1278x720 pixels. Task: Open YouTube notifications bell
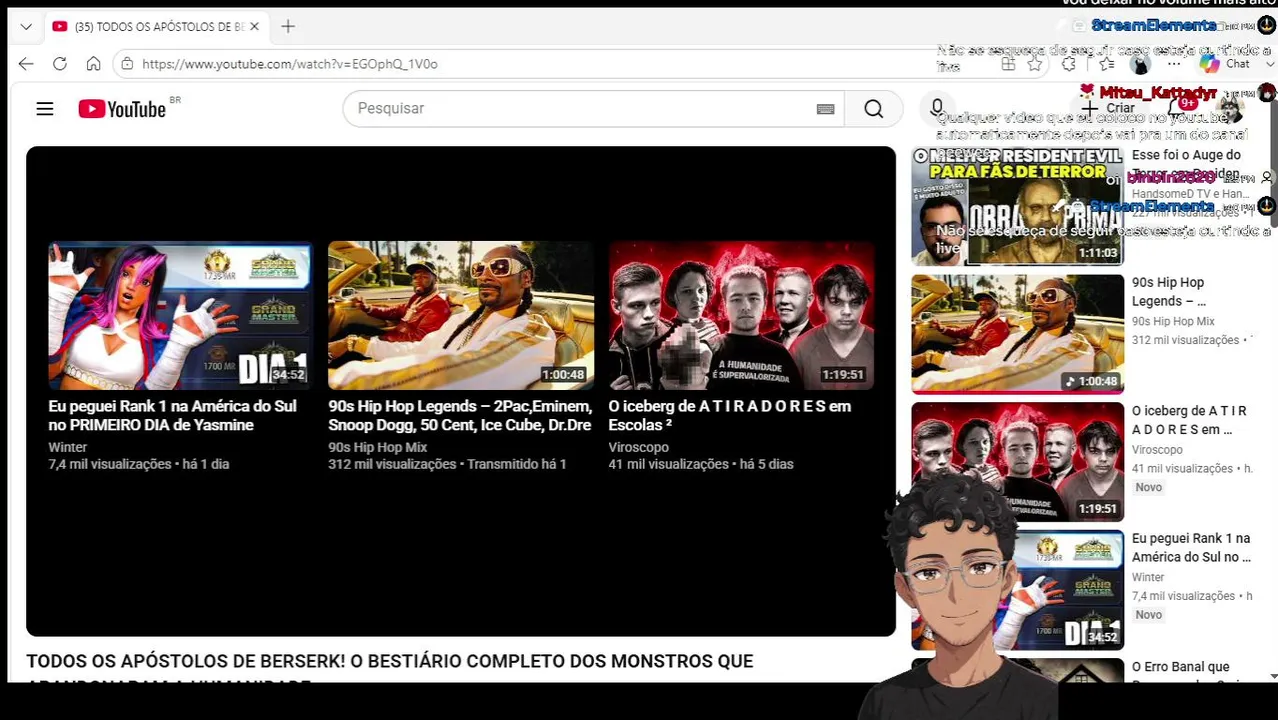[1178, 108]
